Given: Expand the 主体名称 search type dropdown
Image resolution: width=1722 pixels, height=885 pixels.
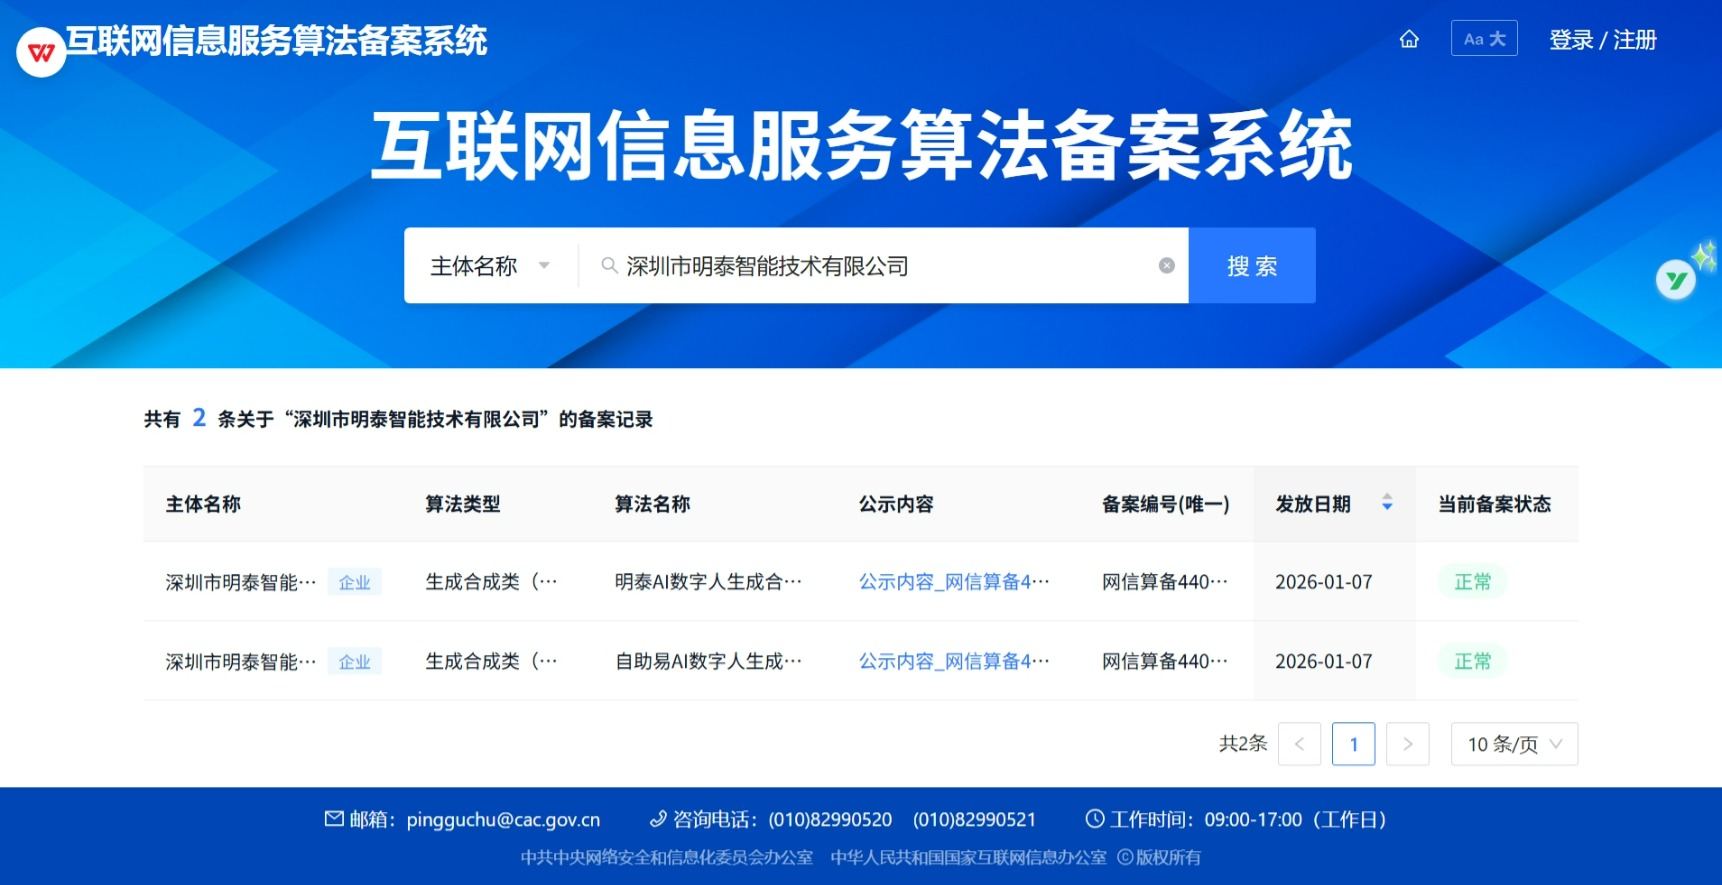Looking at the screenshot, I should (x=490, y=266).
